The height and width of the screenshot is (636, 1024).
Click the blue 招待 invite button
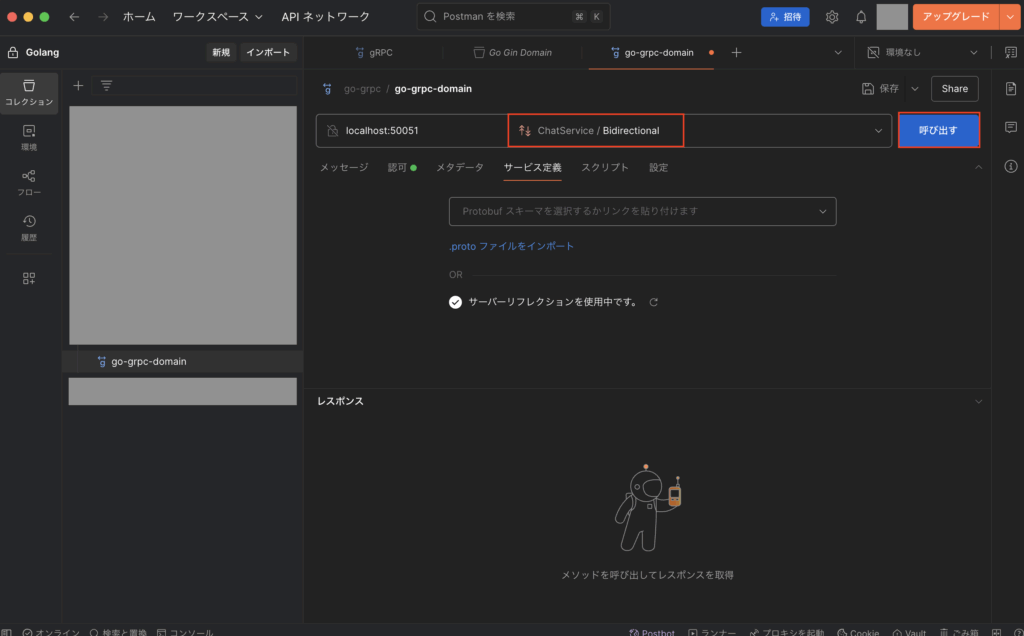(785, 17)
